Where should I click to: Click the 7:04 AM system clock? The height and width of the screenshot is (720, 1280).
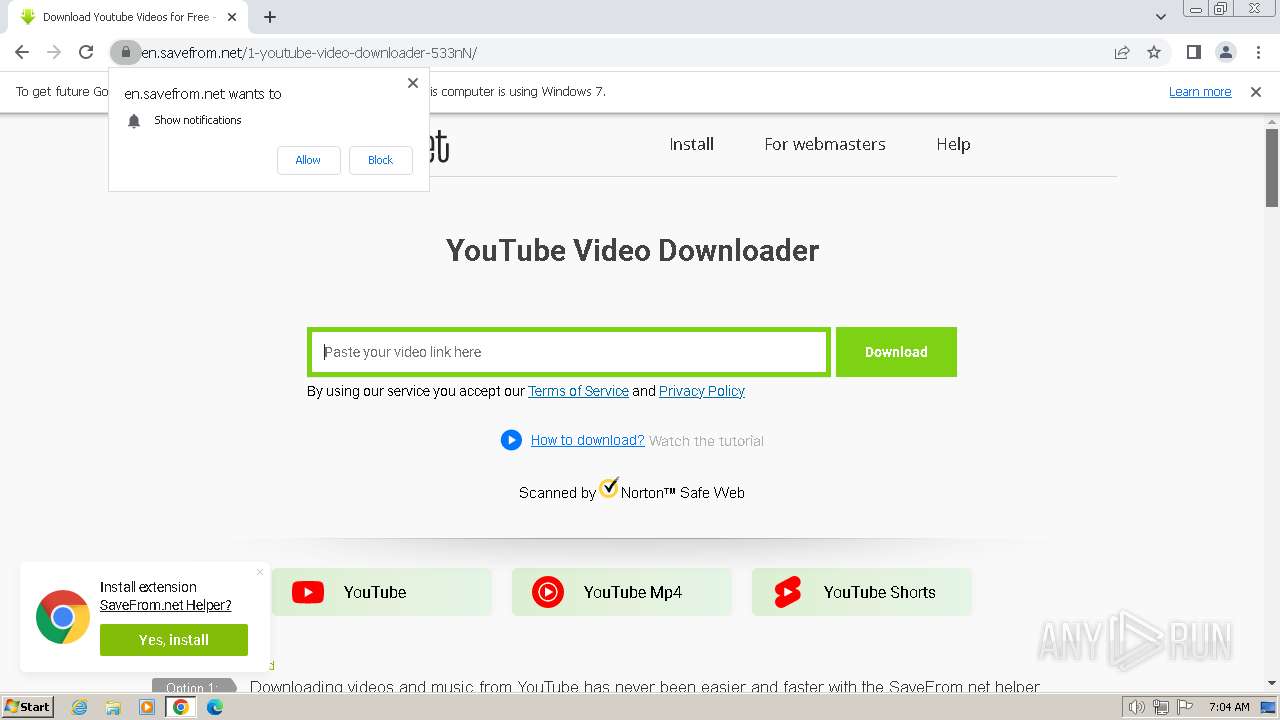[1228, 707]
